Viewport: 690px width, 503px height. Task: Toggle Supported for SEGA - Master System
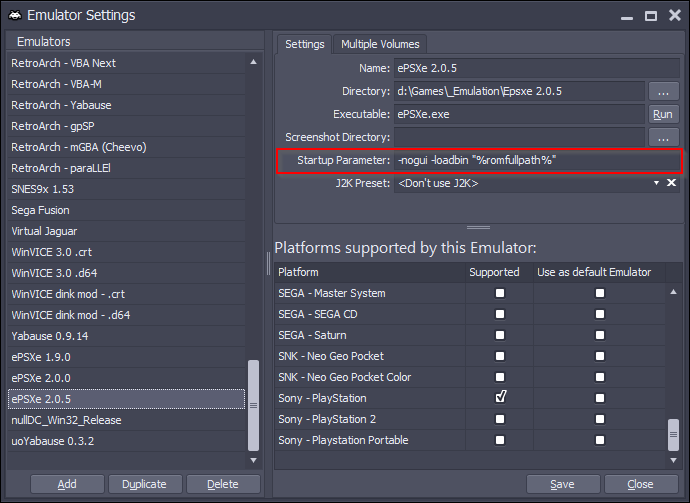(x=500, y=293)
